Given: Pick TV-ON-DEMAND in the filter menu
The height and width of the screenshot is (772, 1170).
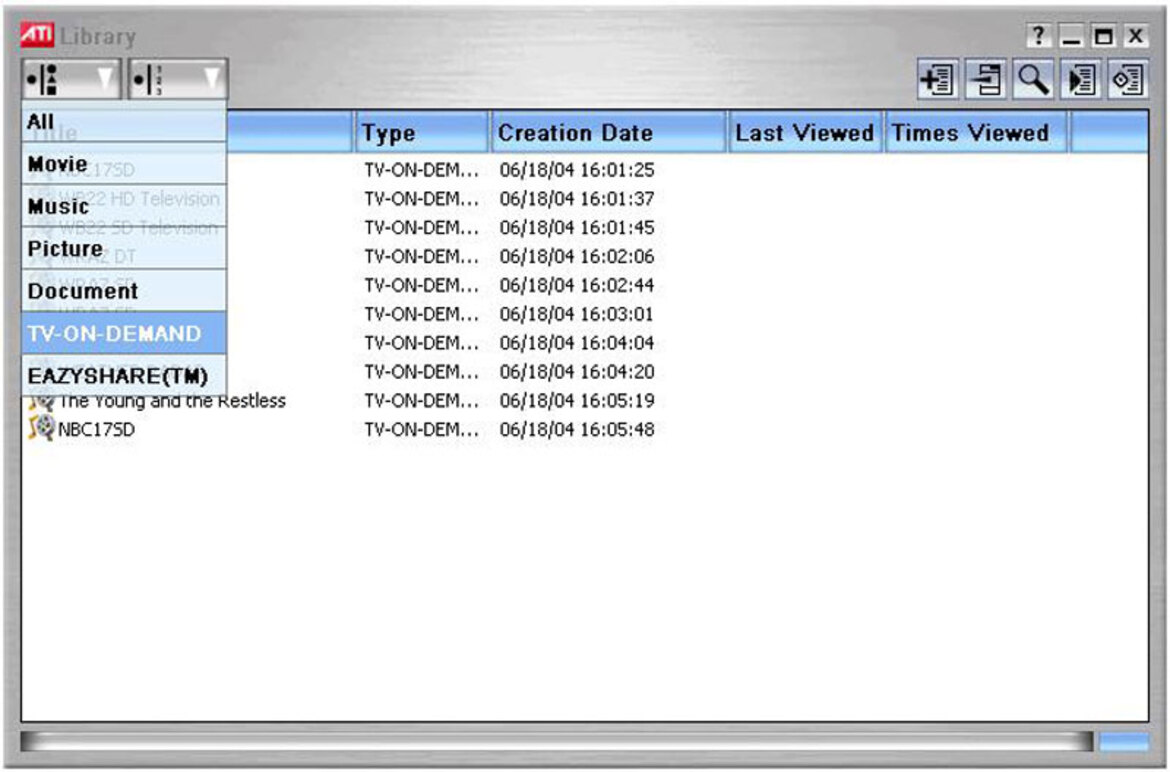Looking at the screenshot, I should (125, 333).
